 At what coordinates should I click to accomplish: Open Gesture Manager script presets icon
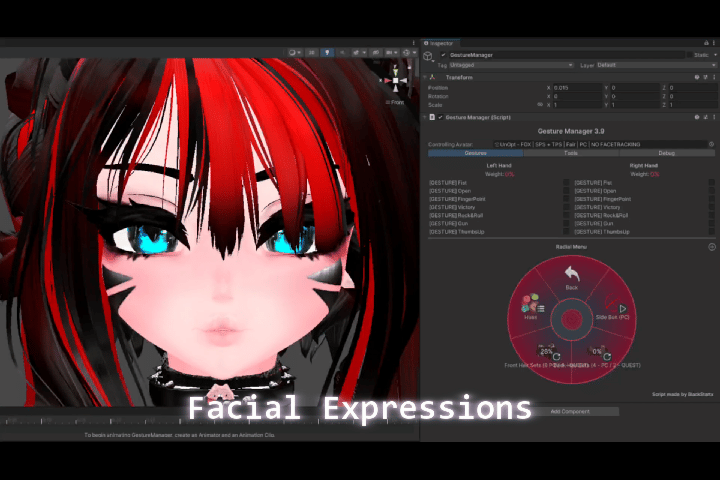tap(706, 117)
